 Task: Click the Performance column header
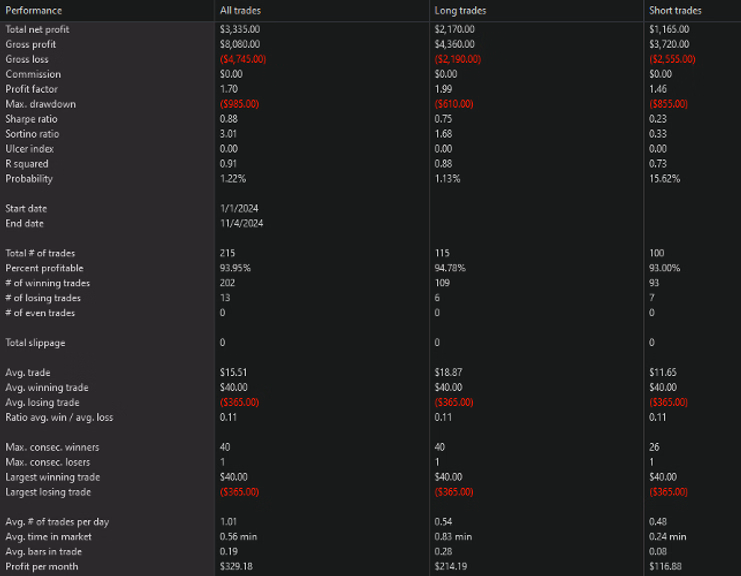pos(33,10)
